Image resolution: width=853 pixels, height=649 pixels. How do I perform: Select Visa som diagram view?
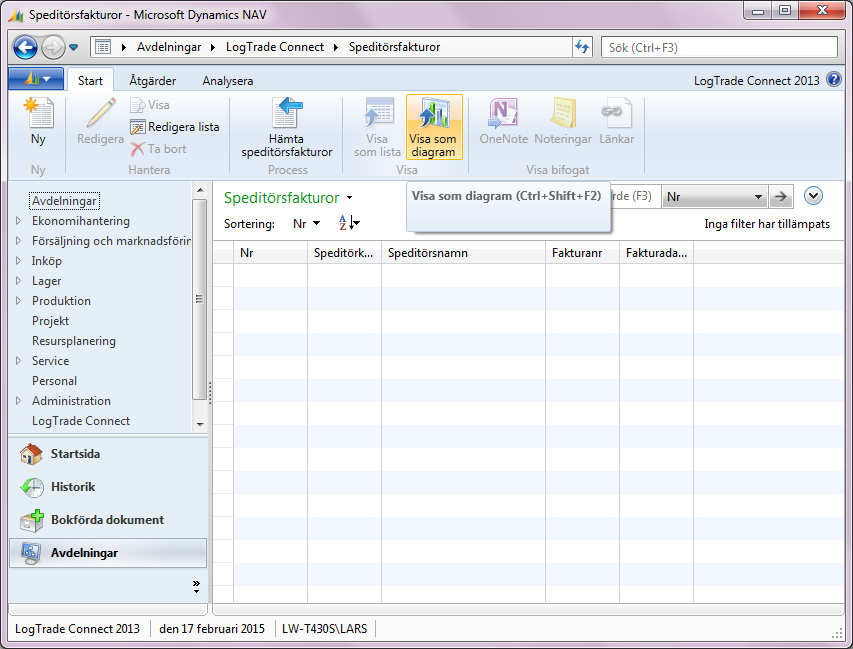pyautogui.click(x=434, y=128)
